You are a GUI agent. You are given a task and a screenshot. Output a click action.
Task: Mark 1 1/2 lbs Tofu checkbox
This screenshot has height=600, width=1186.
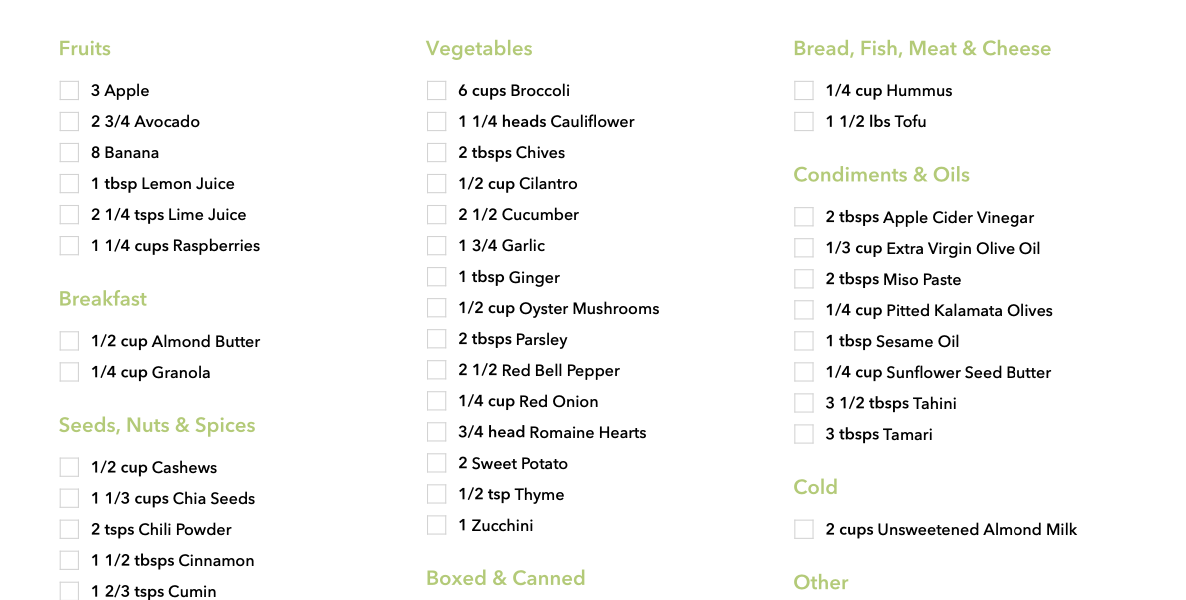[x=804, y=122]
